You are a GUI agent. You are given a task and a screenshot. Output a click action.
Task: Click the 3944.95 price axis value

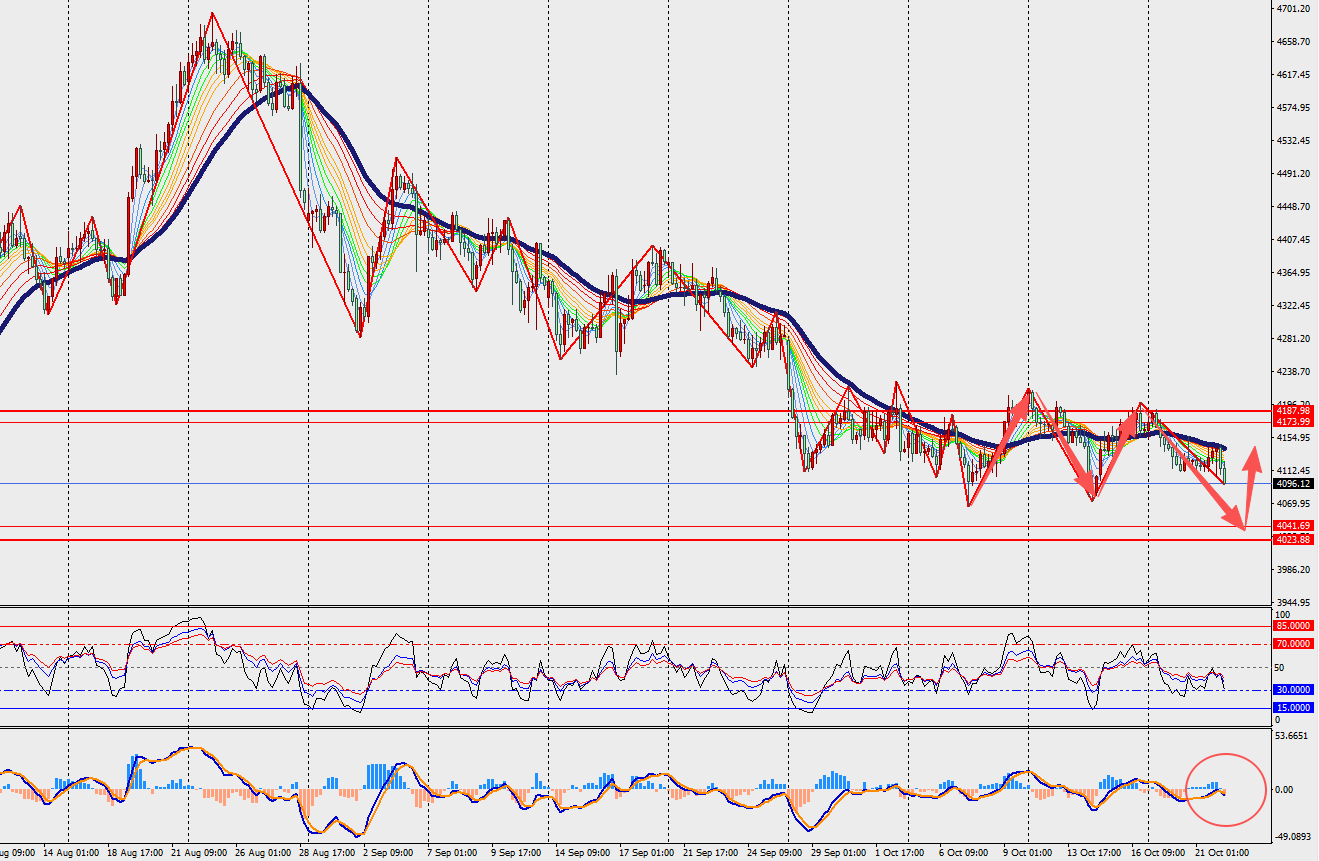click(1293, 603)
